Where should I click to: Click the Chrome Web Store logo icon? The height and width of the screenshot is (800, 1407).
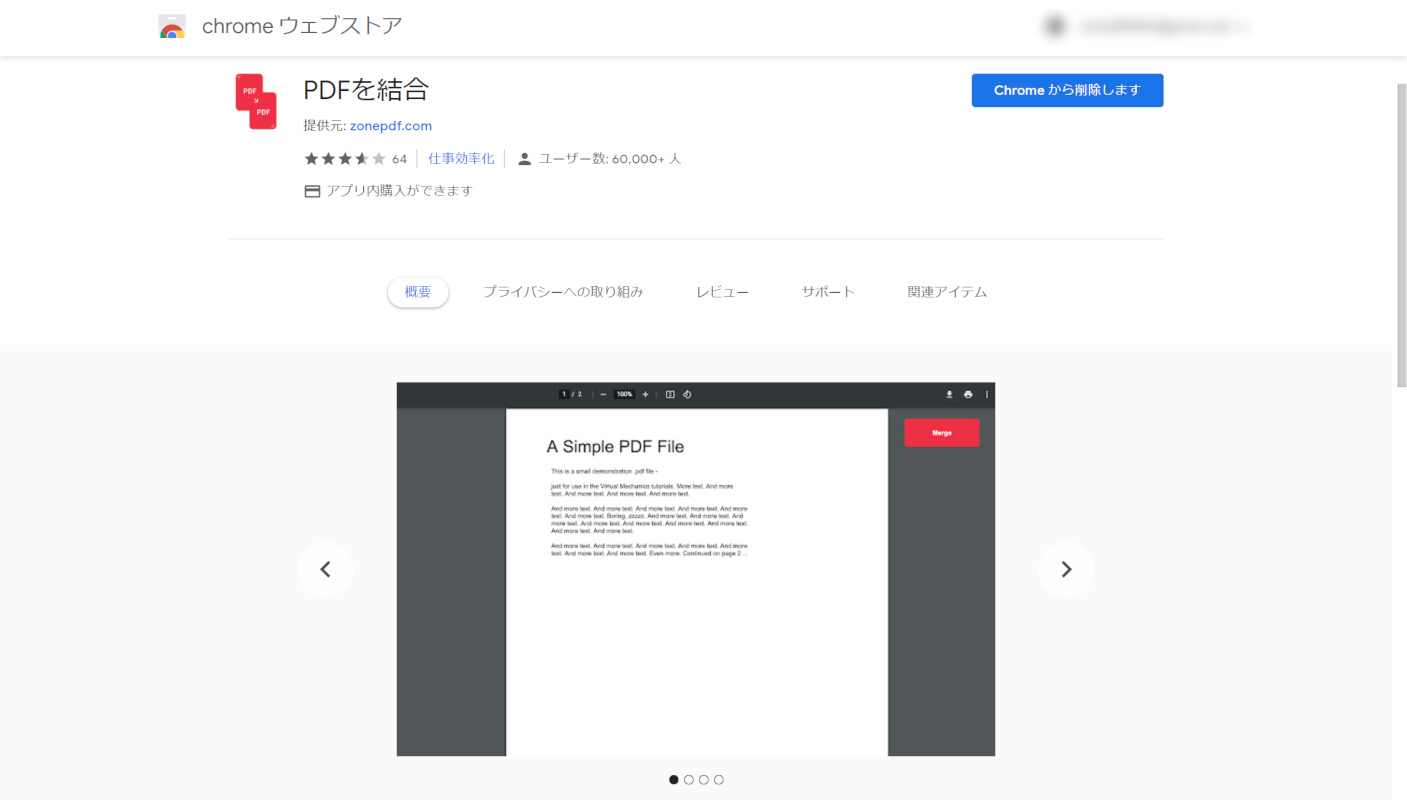click(x=172, y=27)
